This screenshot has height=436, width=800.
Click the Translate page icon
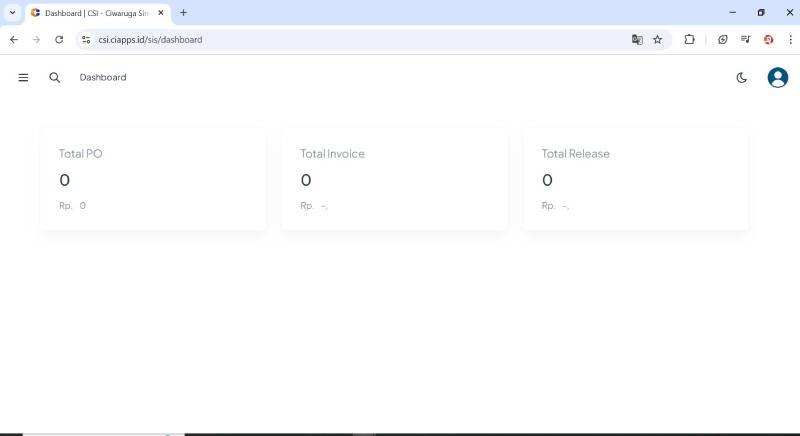pos(637,39)
